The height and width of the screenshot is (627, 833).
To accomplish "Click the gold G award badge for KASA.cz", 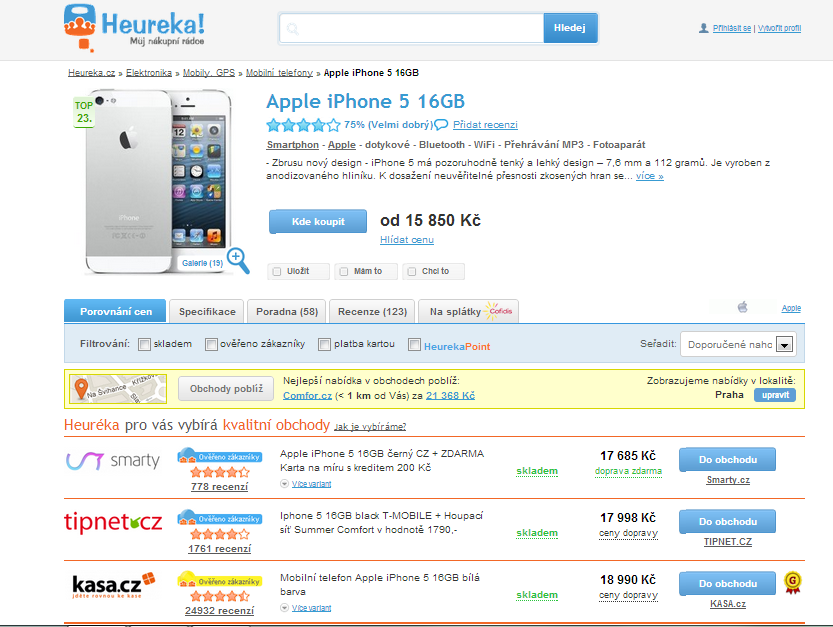I will coord(793,582).
